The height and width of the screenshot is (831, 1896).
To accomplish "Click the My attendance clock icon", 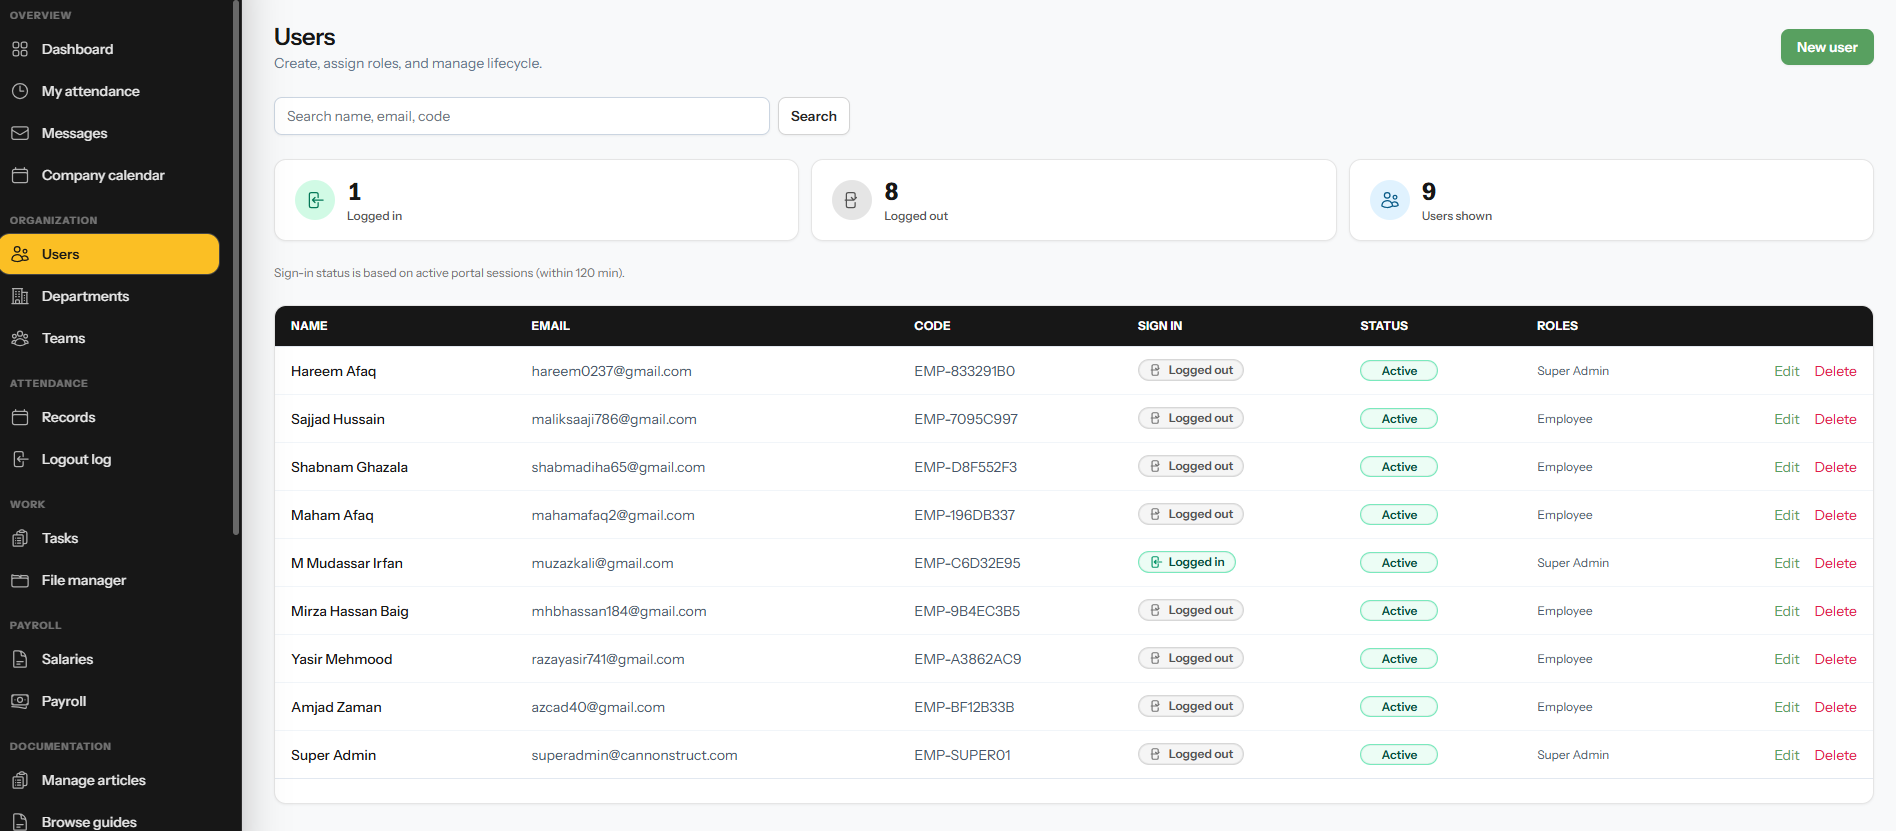I will point(20,91).
